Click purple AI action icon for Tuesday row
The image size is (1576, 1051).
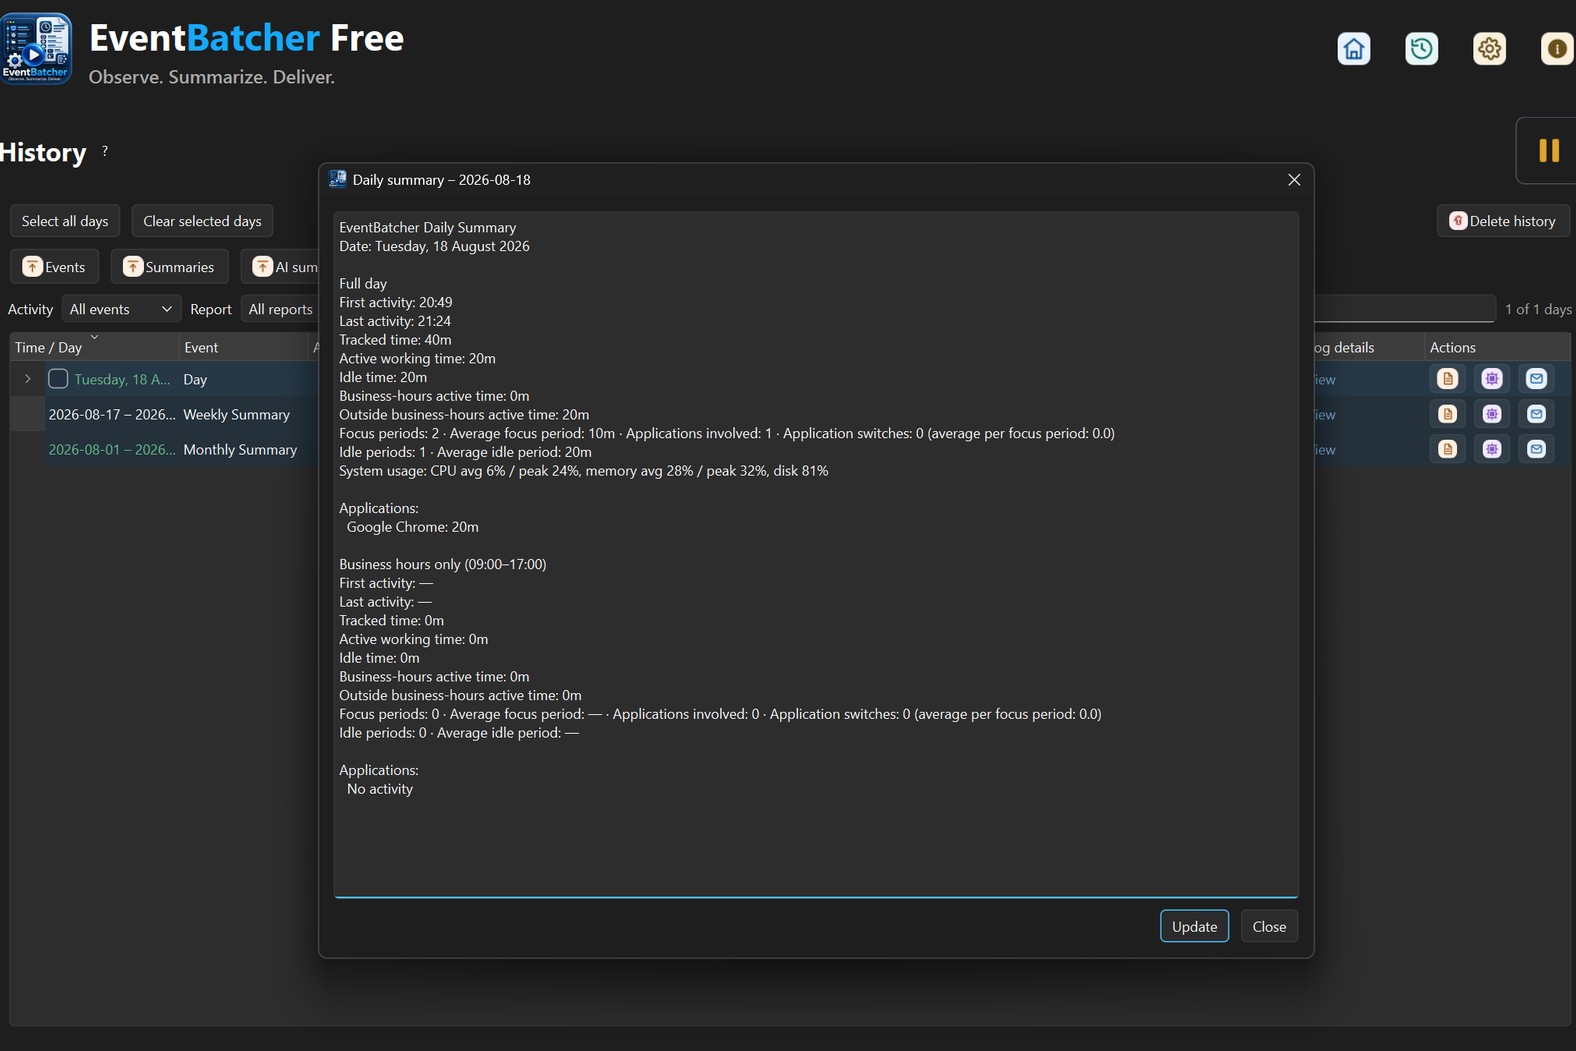pyautogui.click(x=1492, y=379)
